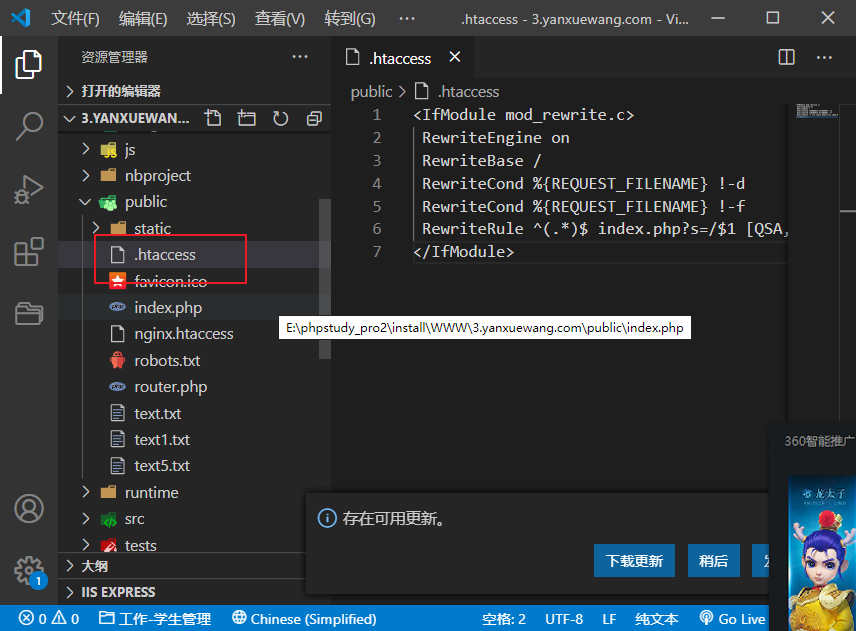Expand the 大纲 outline section
Image resolution: width=856 pixels, height=631 pixels.
[181, 566]
